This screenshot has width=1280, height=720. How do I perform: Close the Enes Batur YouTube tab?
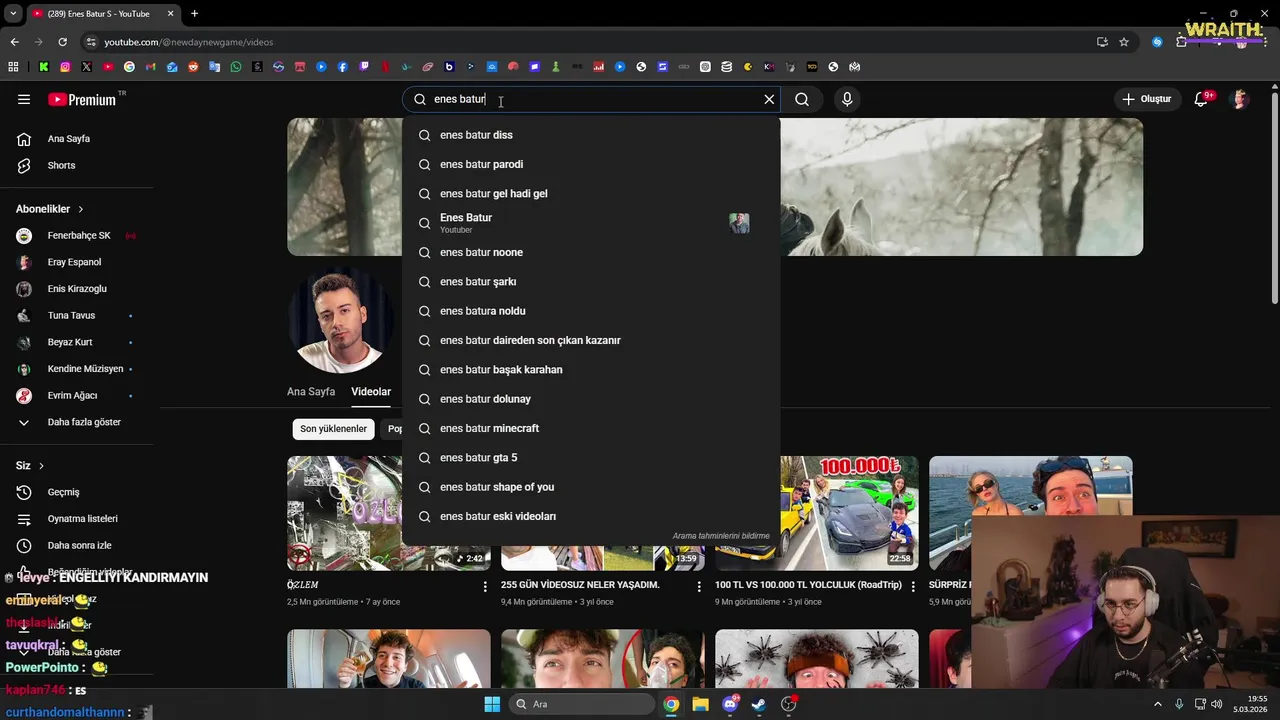(170, 14)
